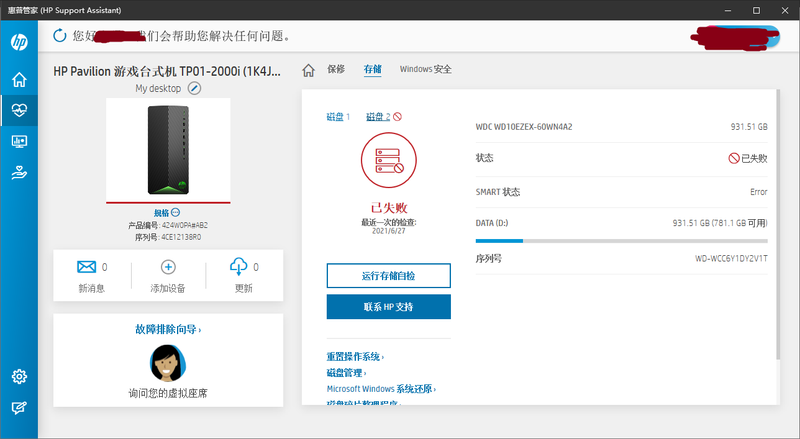This screenshot has width=800, height=439.
Task: Click the 931.51 GB (781.1 GB 可用) text
Action: point(720,223)
